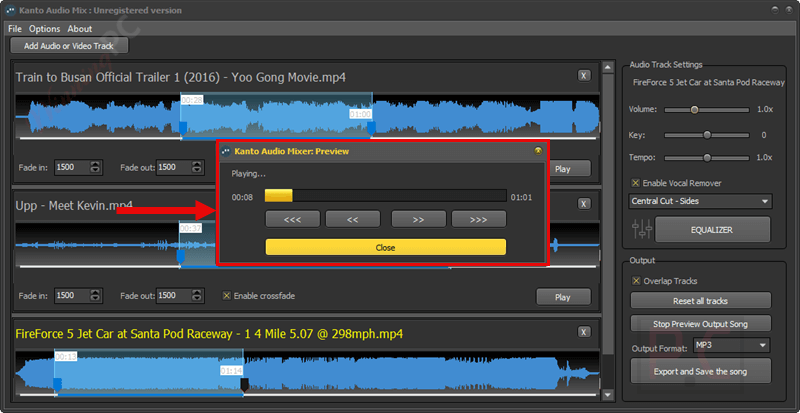The height and width of the screenshot is (413, 800).
Task: Close the Preview dialog with yellow Close button
Action: pyautogui.click(x=385, y=248)
